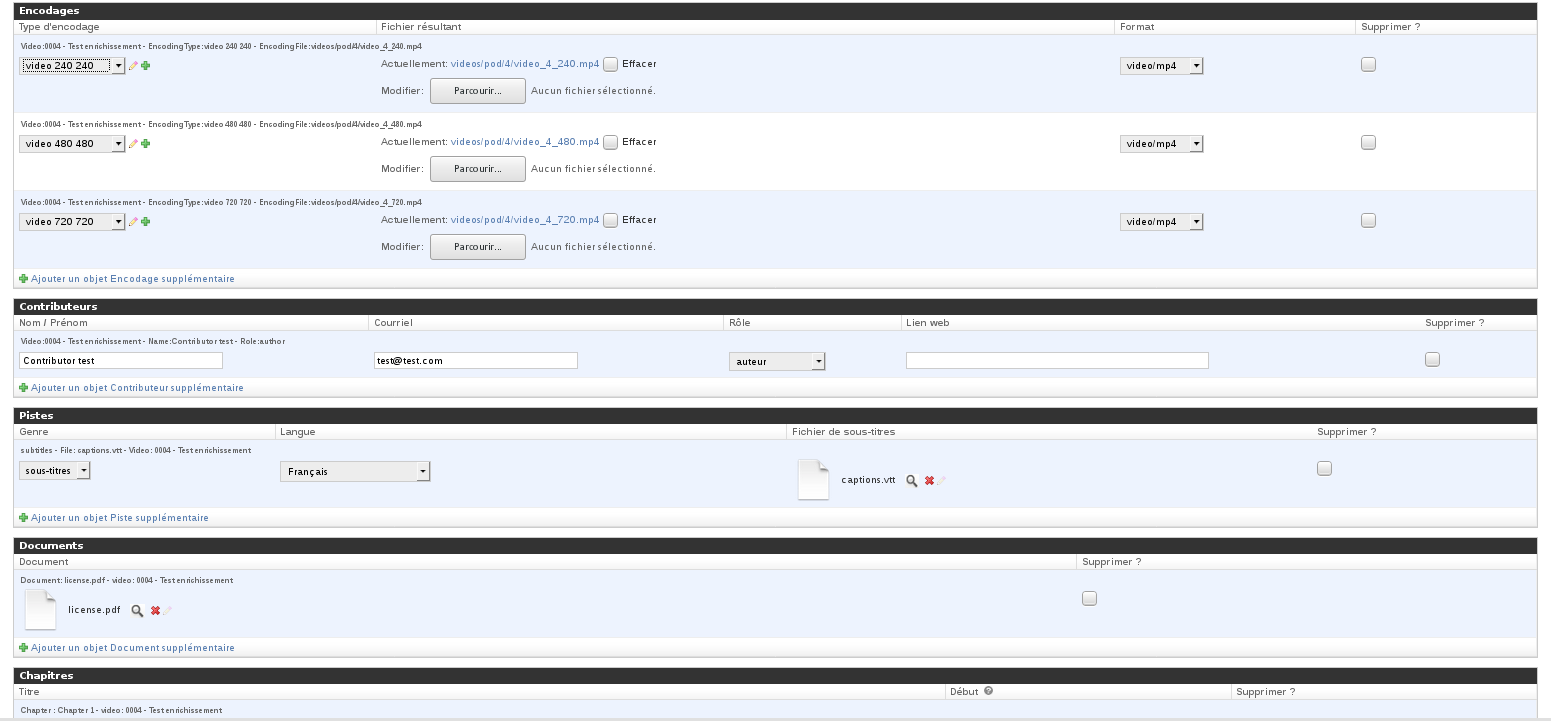1551x721 pixels.
Task: Click the Lien web input field
Action: 1056,361
